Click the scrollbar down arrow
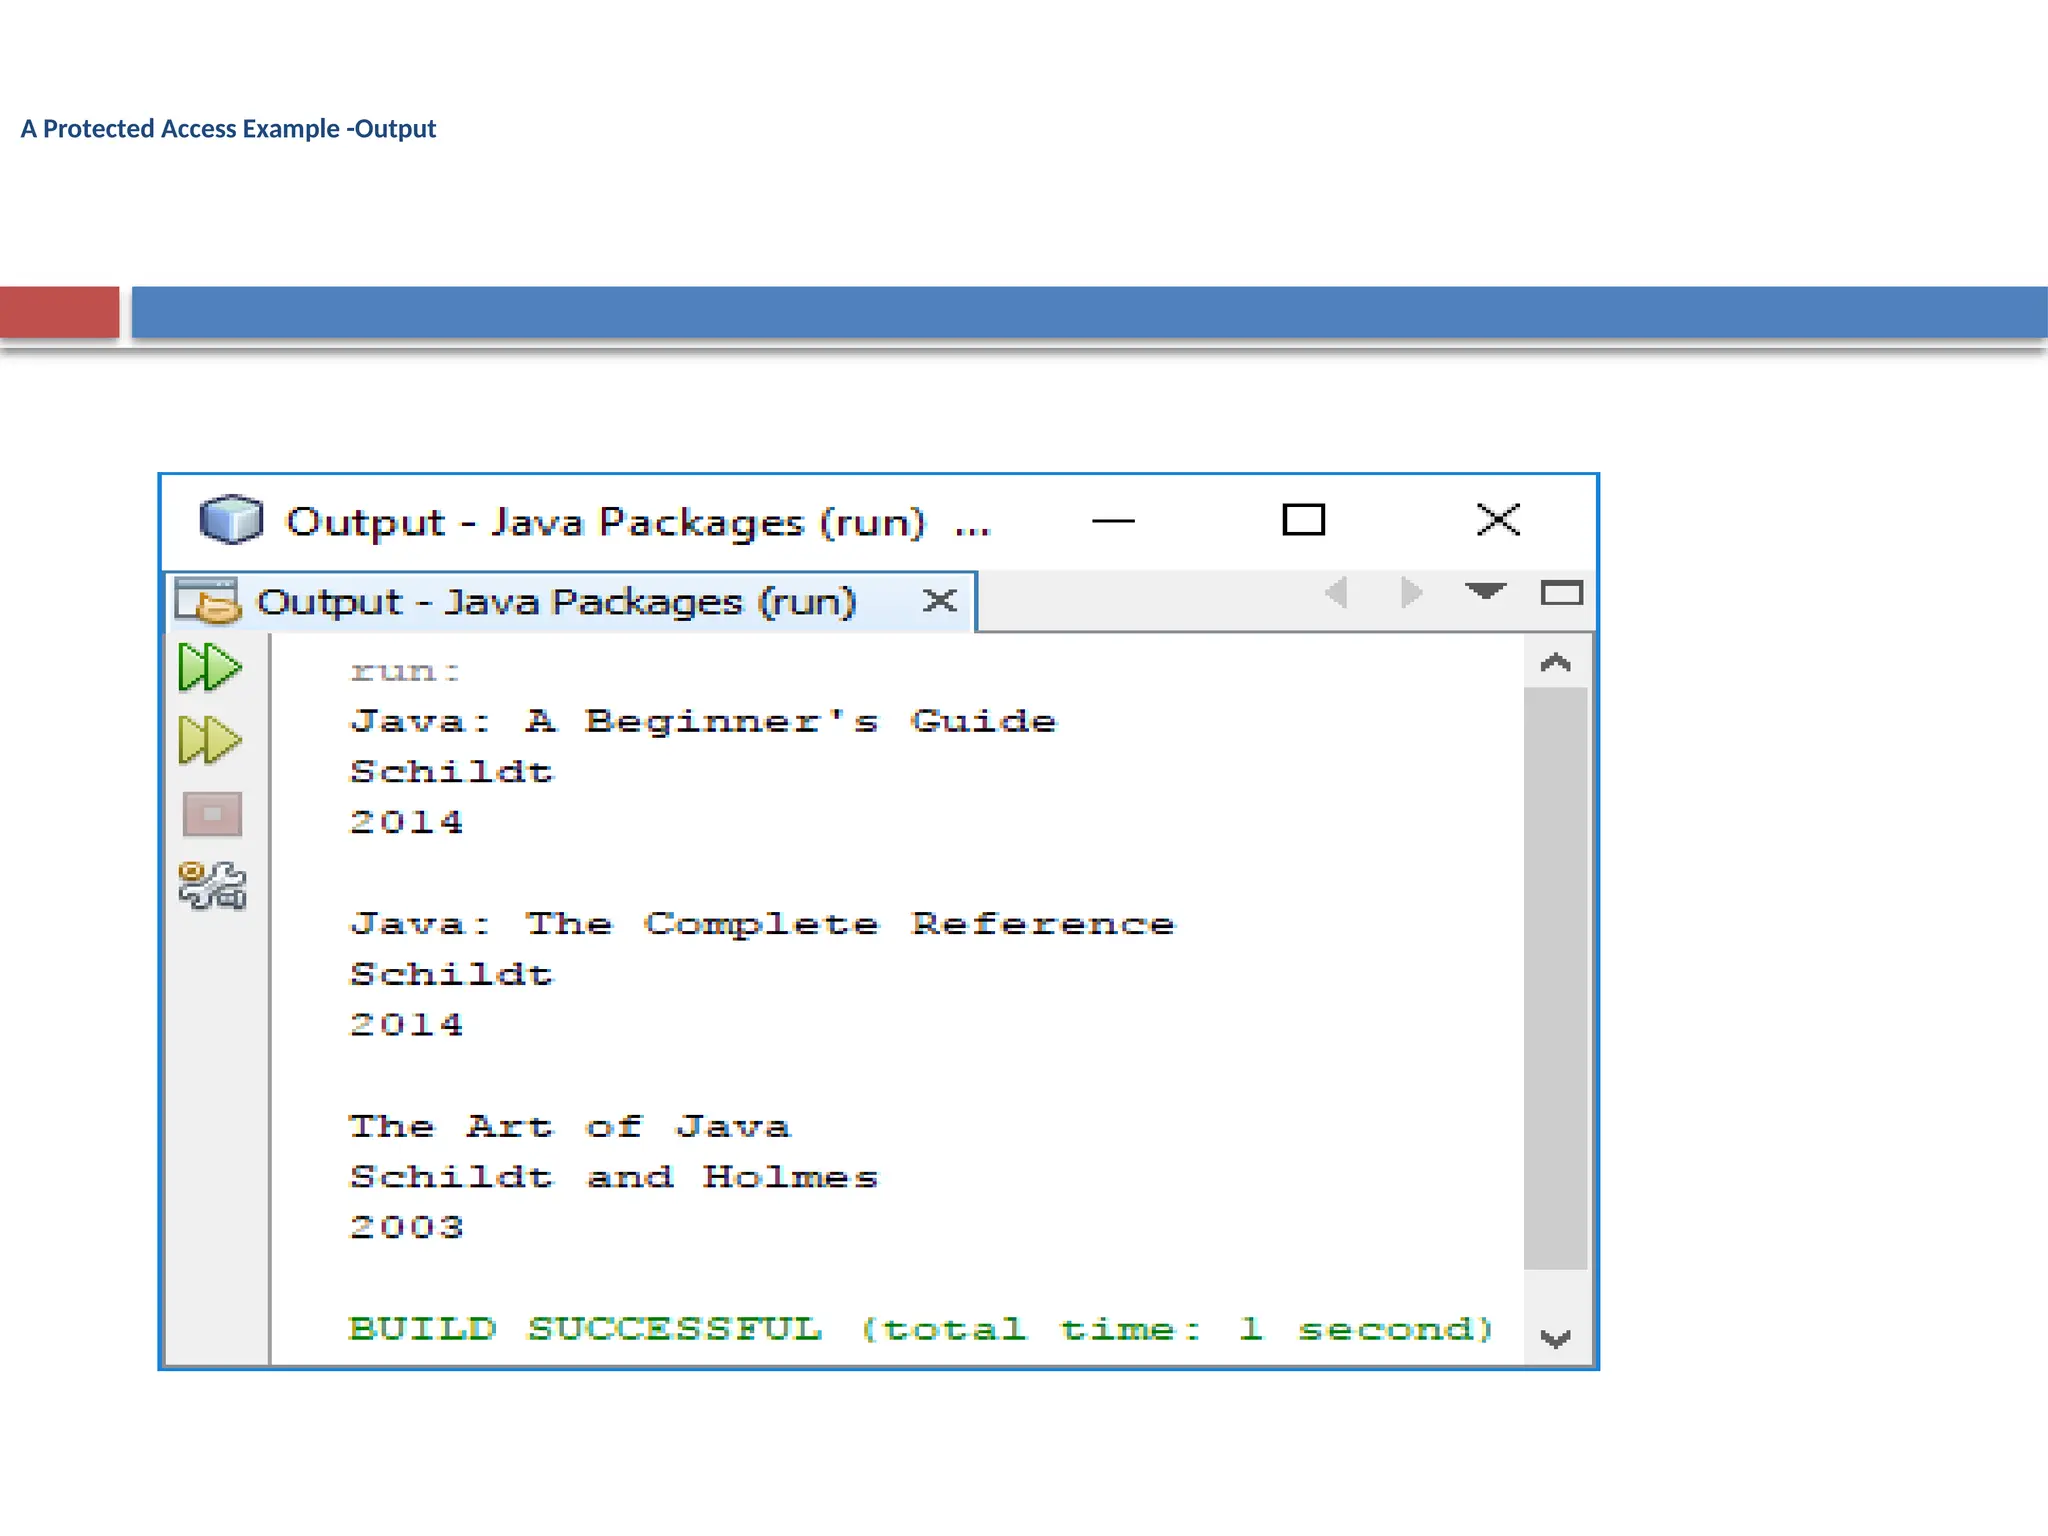The width and height of the screenshot is (2048, 1536). pyautogui.click(x=1555, y=1338)
